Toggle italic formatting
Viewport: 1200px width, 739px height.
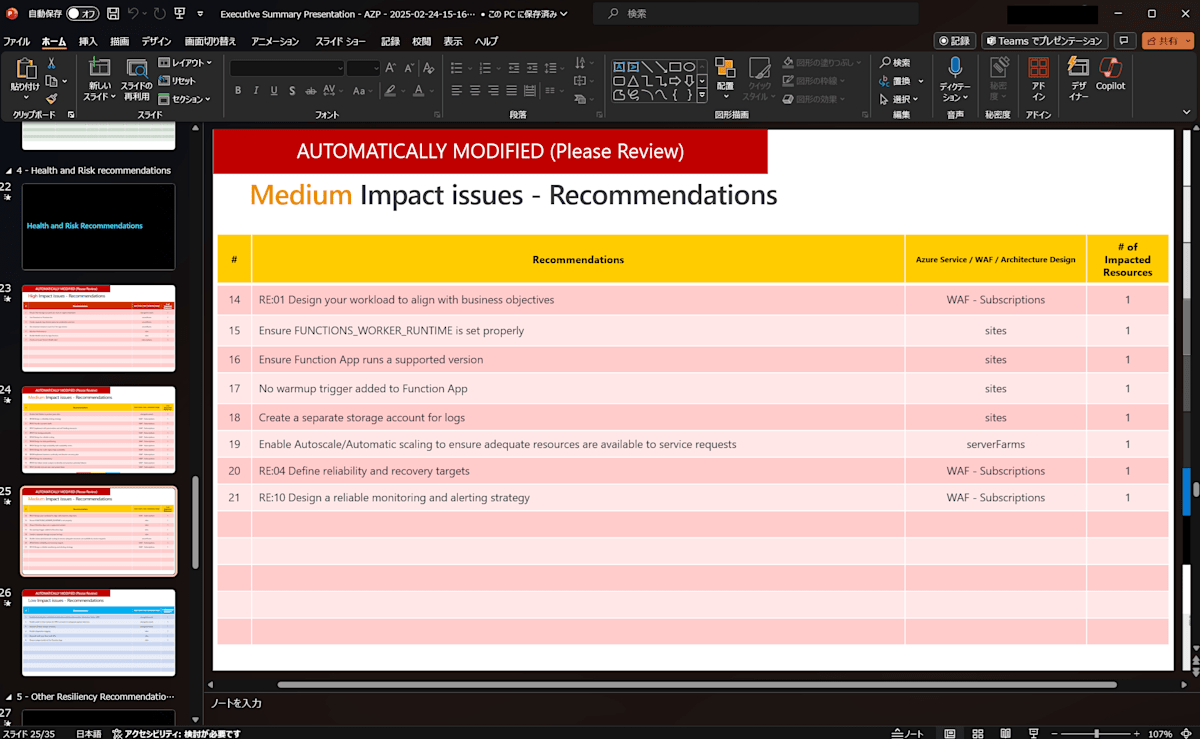pyautogui.click(x=255, y=90)
